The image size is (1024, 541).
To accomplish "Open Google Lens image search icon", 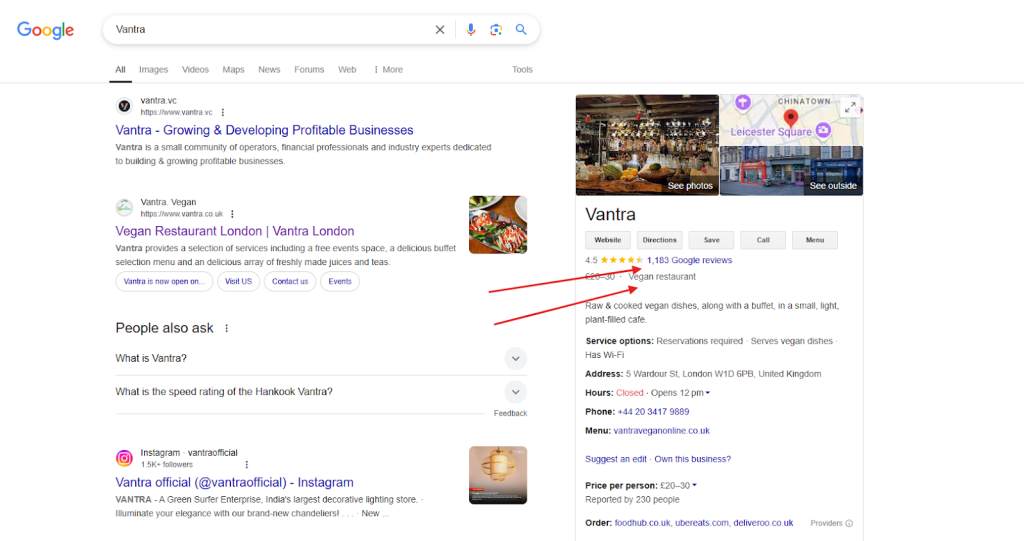I will point(496,30).
